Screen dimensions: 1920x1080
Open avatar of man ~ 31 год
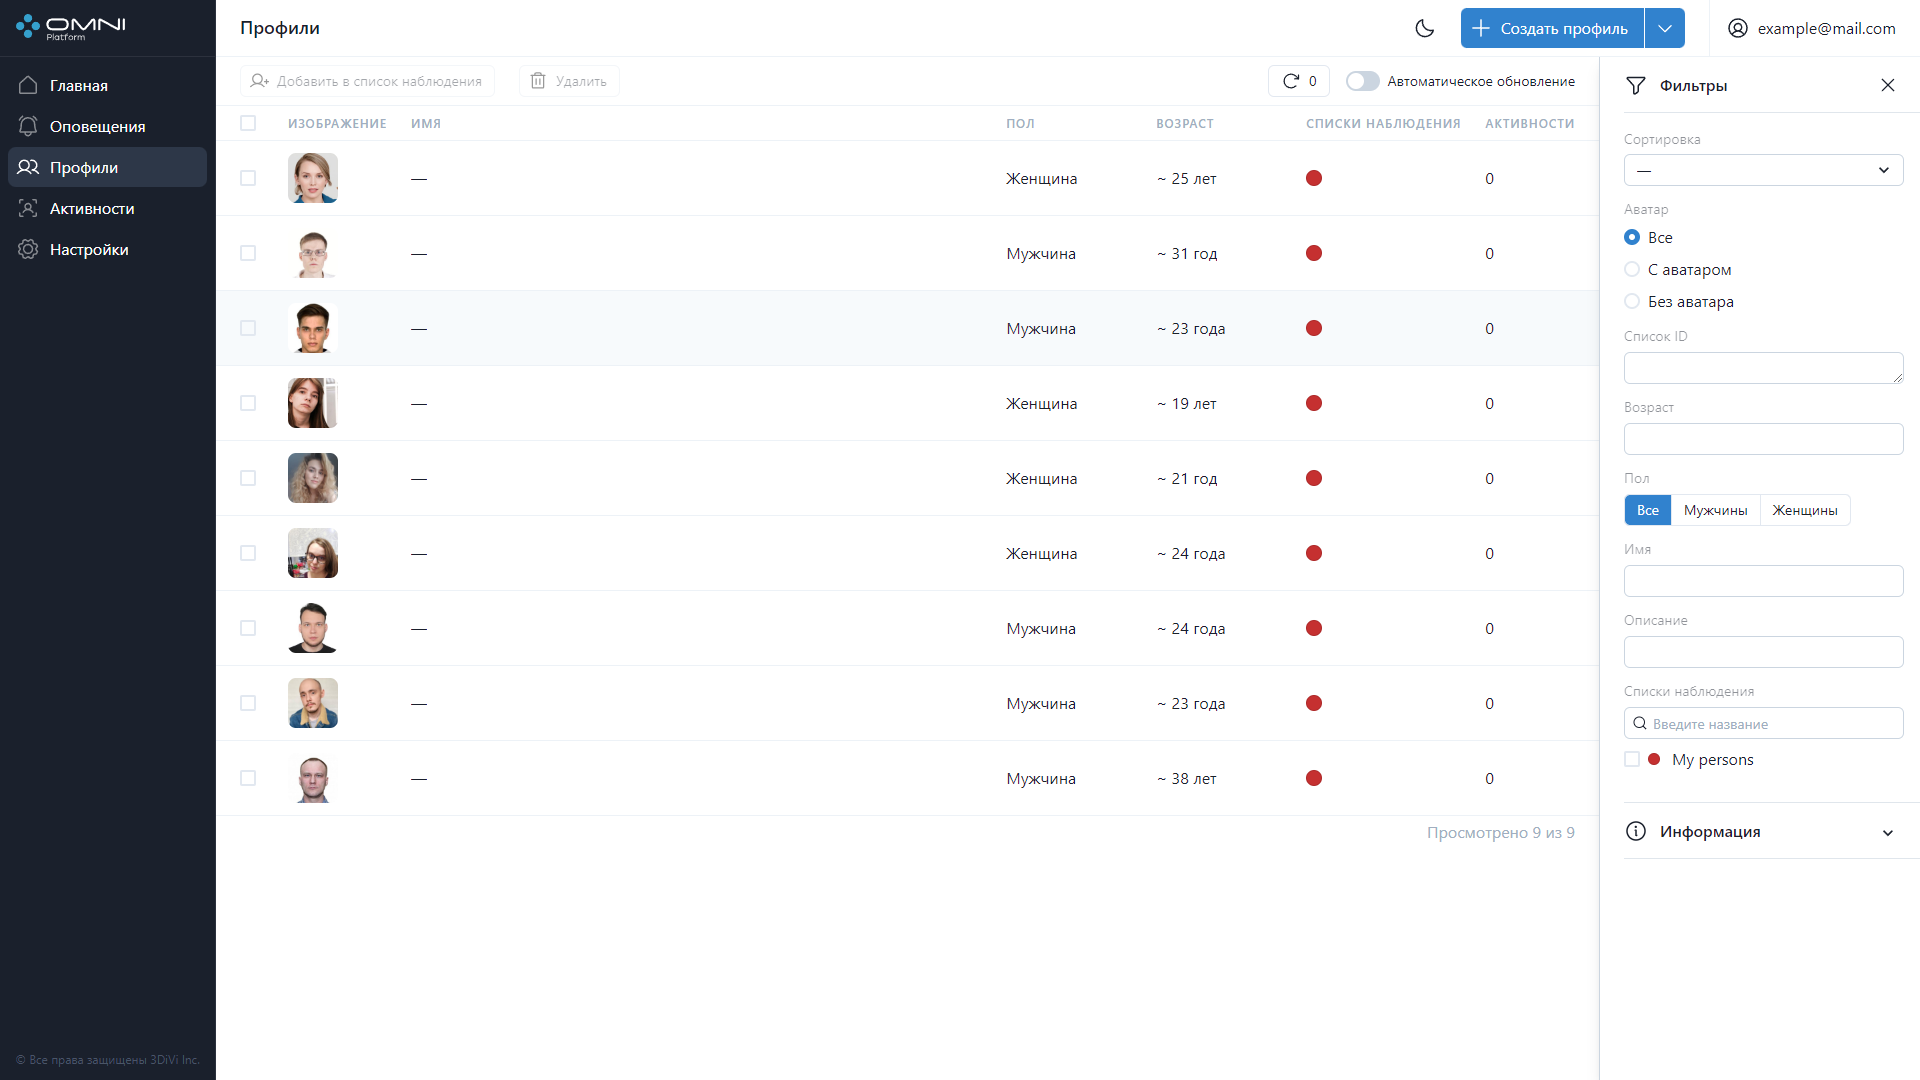(x=313, y=253)
